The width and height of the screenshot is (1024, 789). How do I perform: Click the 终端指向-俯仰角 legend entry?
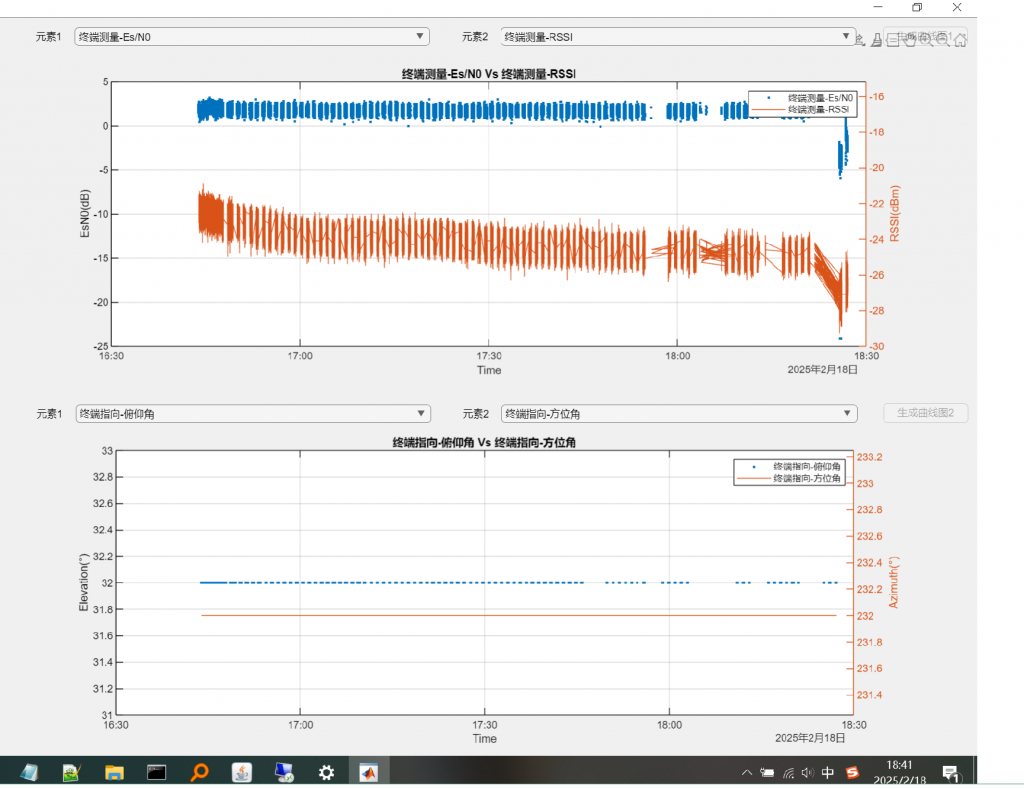point(789,466)
